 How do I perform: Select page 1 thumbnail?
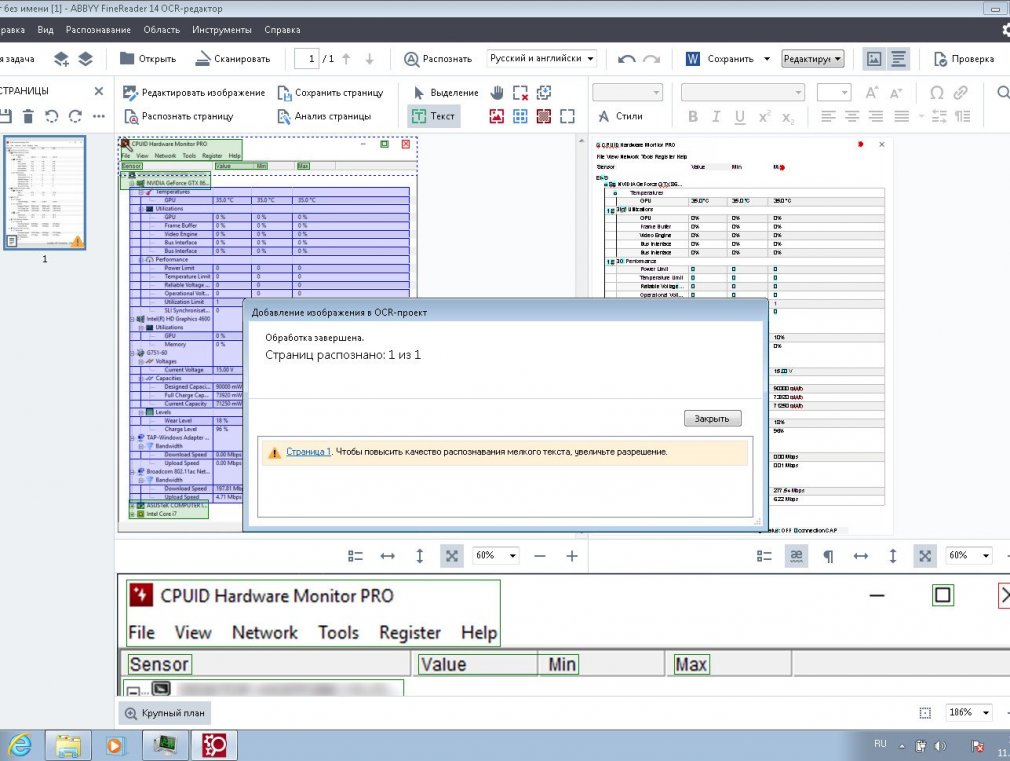click(x=44, y=193)
